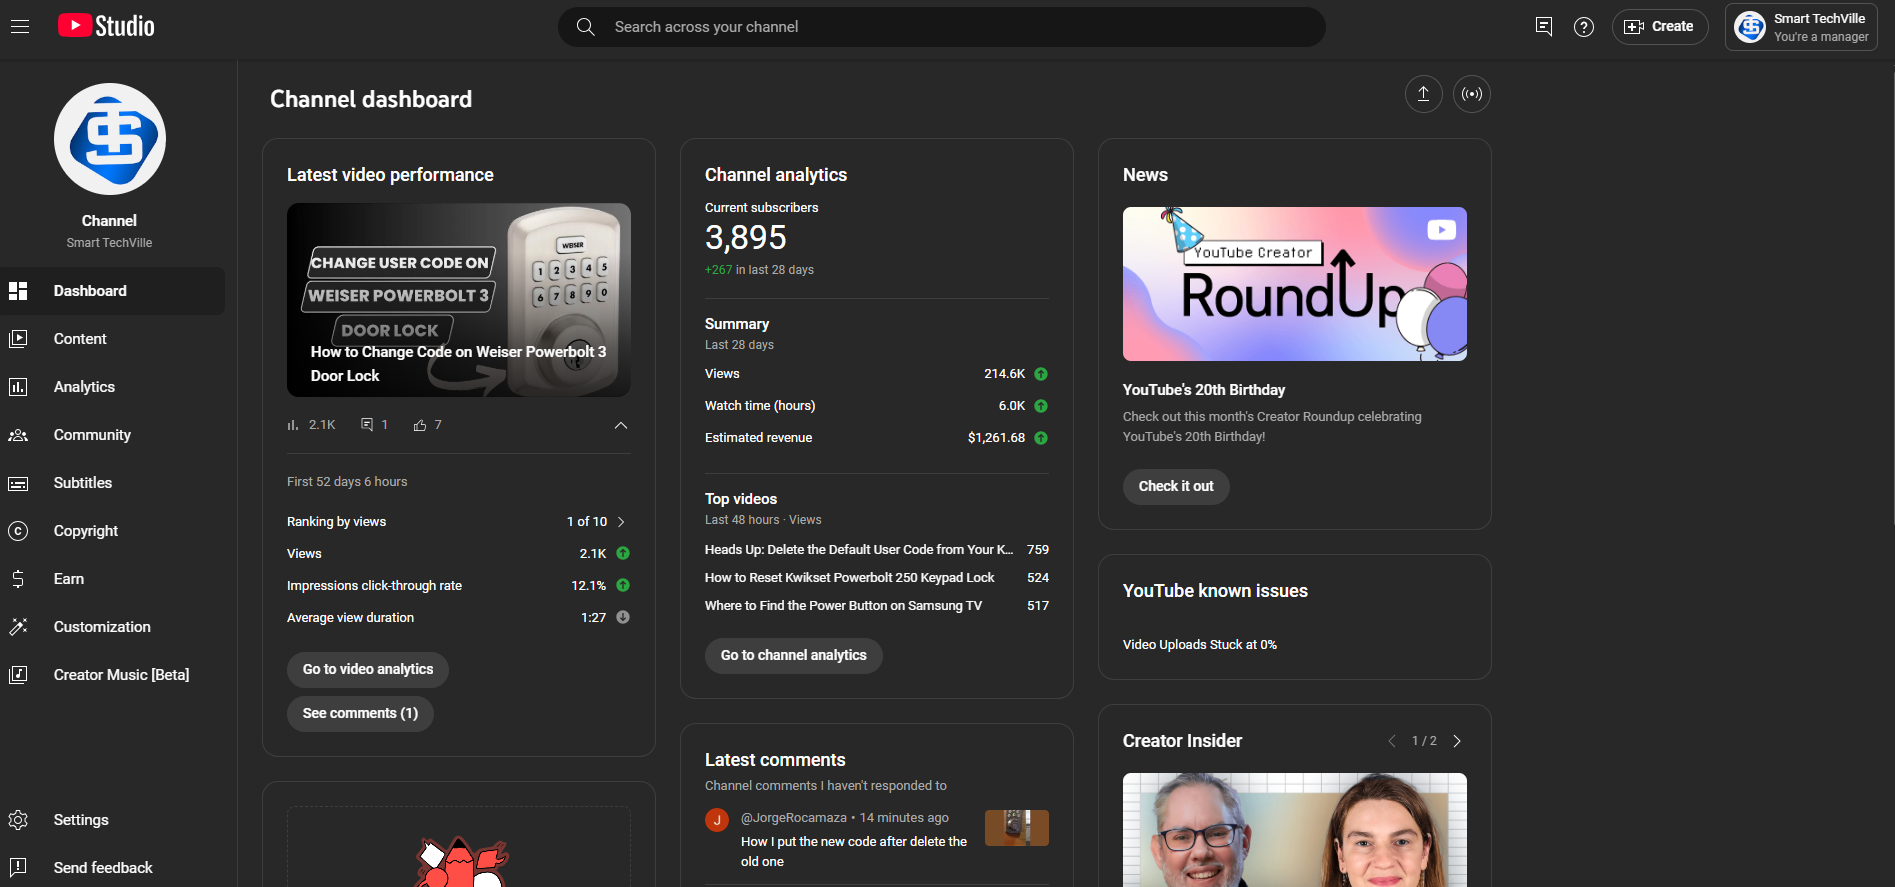This screenshot has height=887, width=1895.
Task: Click the Go live broadcast icon
Action: (1472, 94)
